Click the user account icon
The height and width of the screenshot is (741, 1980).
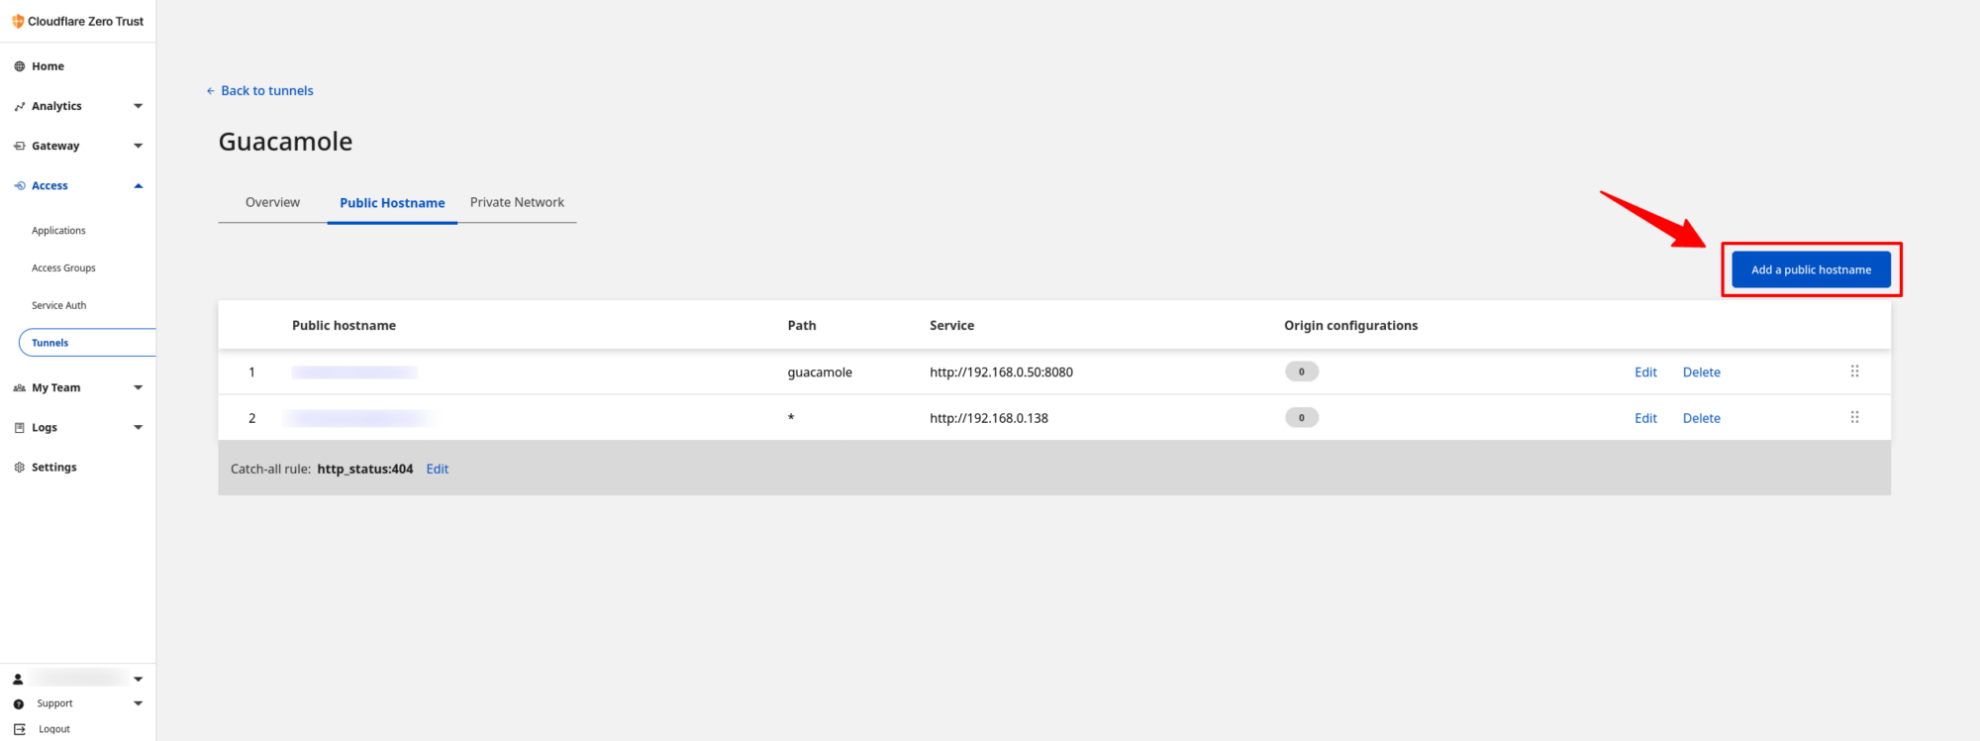coord(18,678)
